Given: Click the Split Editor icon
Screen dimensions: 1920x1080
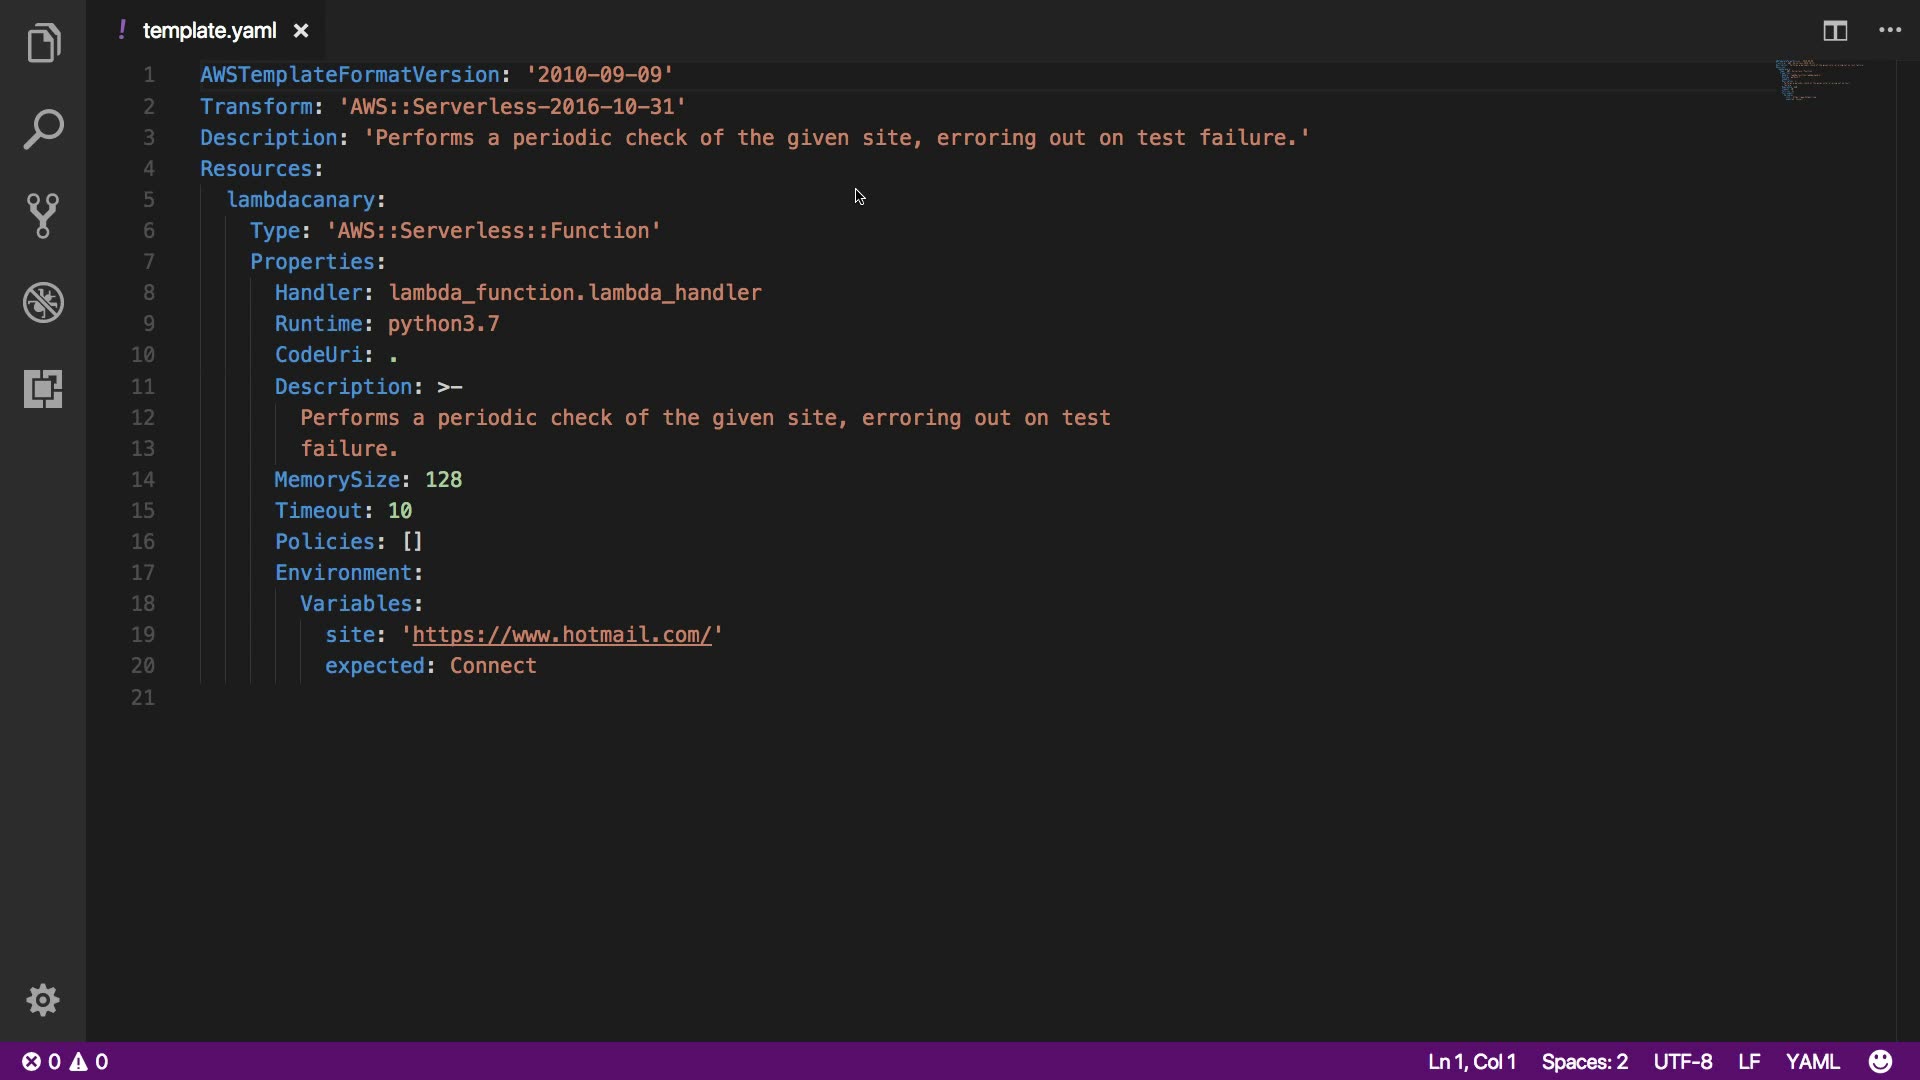Looking at the screenshot, I should pyautogui.click(x=1834, y=31).
